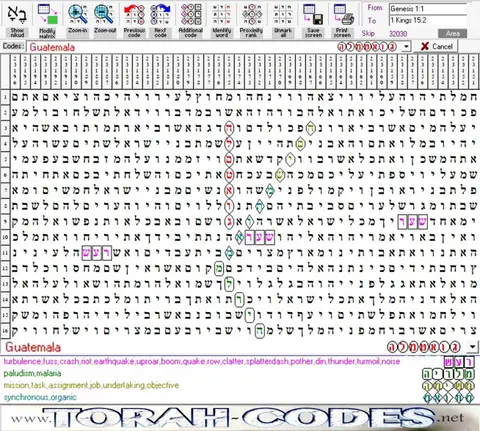Select the mission, task, assignment legend line

pos(91,385)
